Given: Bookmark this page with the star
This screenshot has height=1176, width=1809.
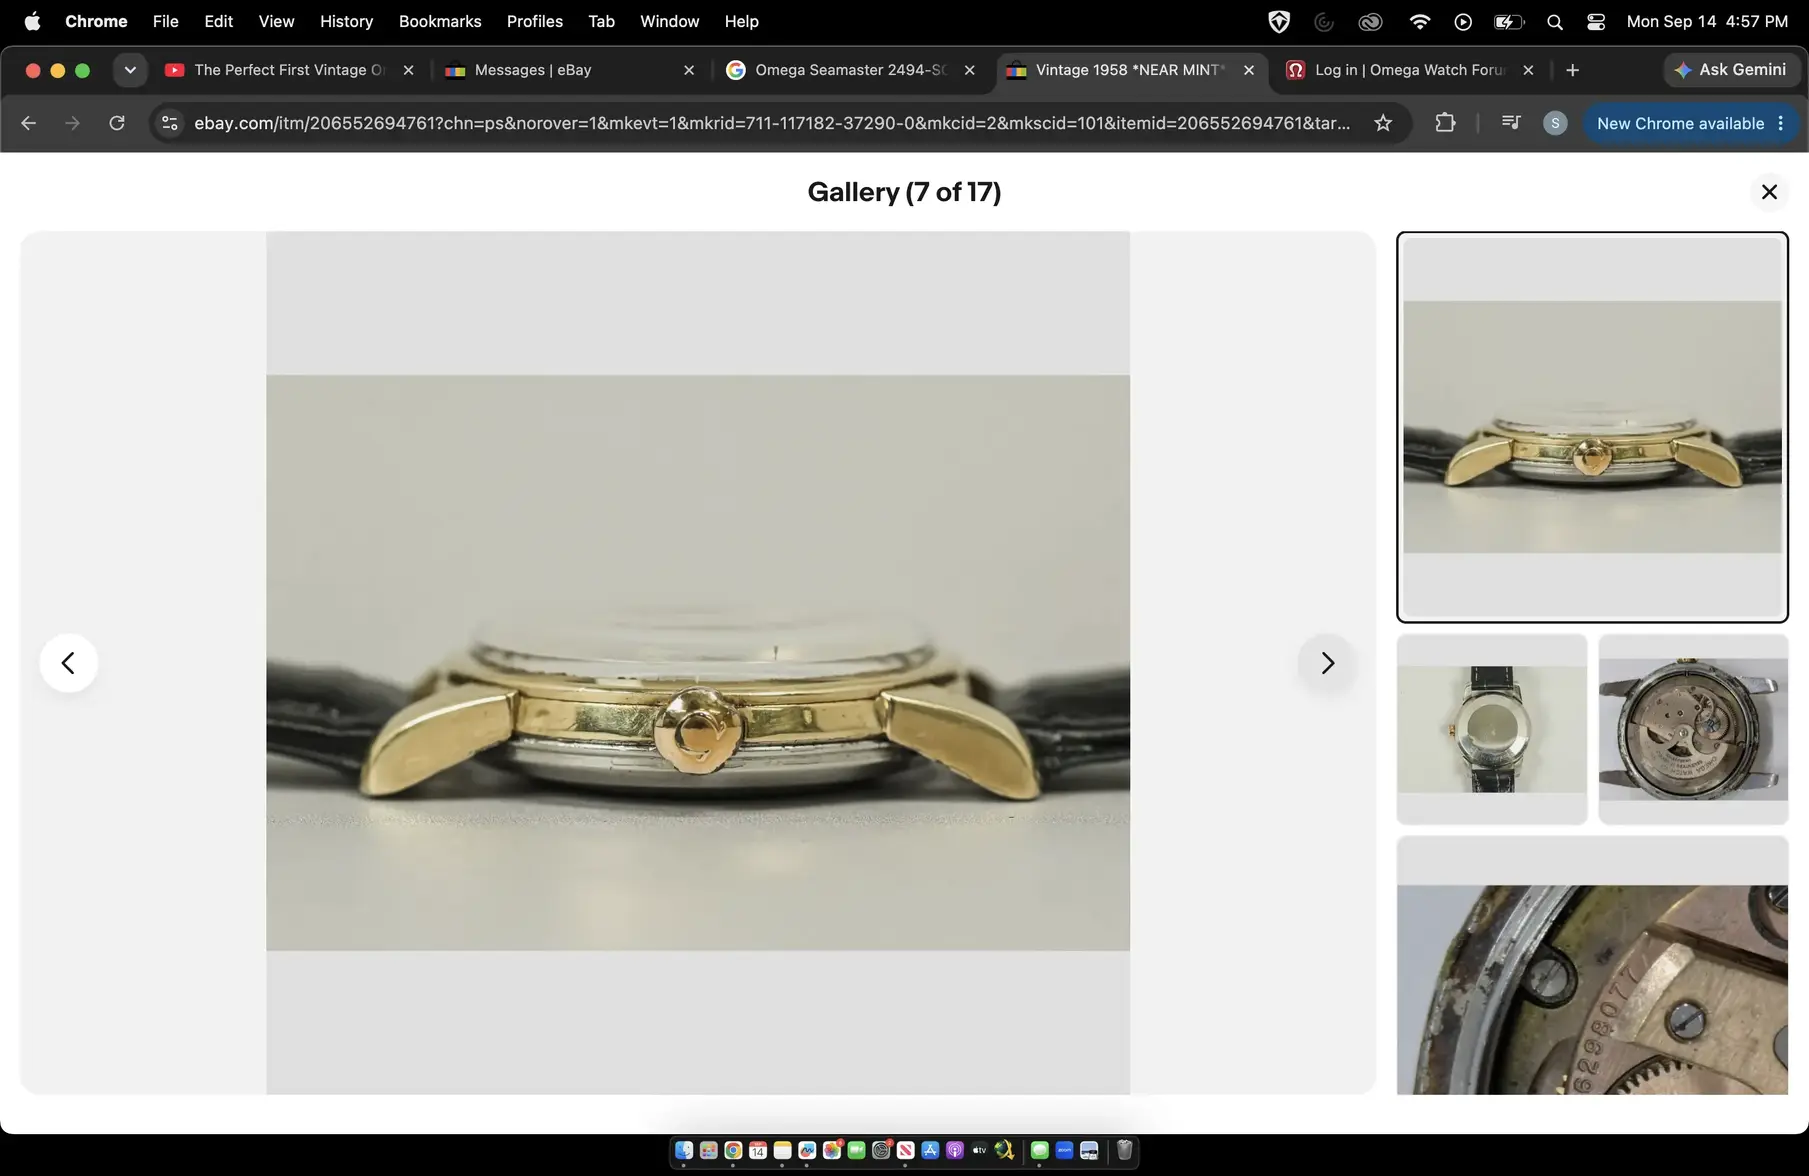Looking at the screenshot, I should coord(1383,123).
